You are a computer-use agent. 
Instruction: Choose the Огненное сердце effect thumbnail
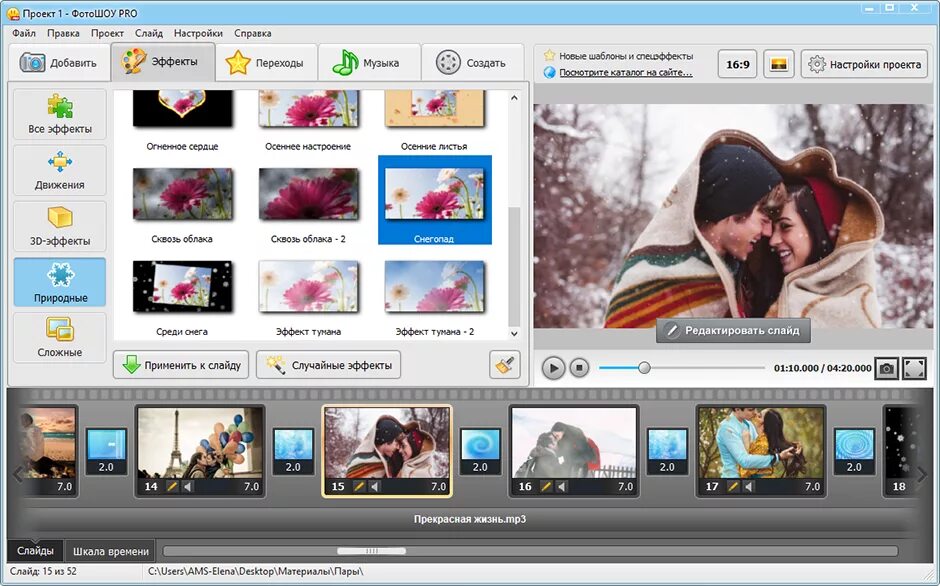tap(182, 109)
